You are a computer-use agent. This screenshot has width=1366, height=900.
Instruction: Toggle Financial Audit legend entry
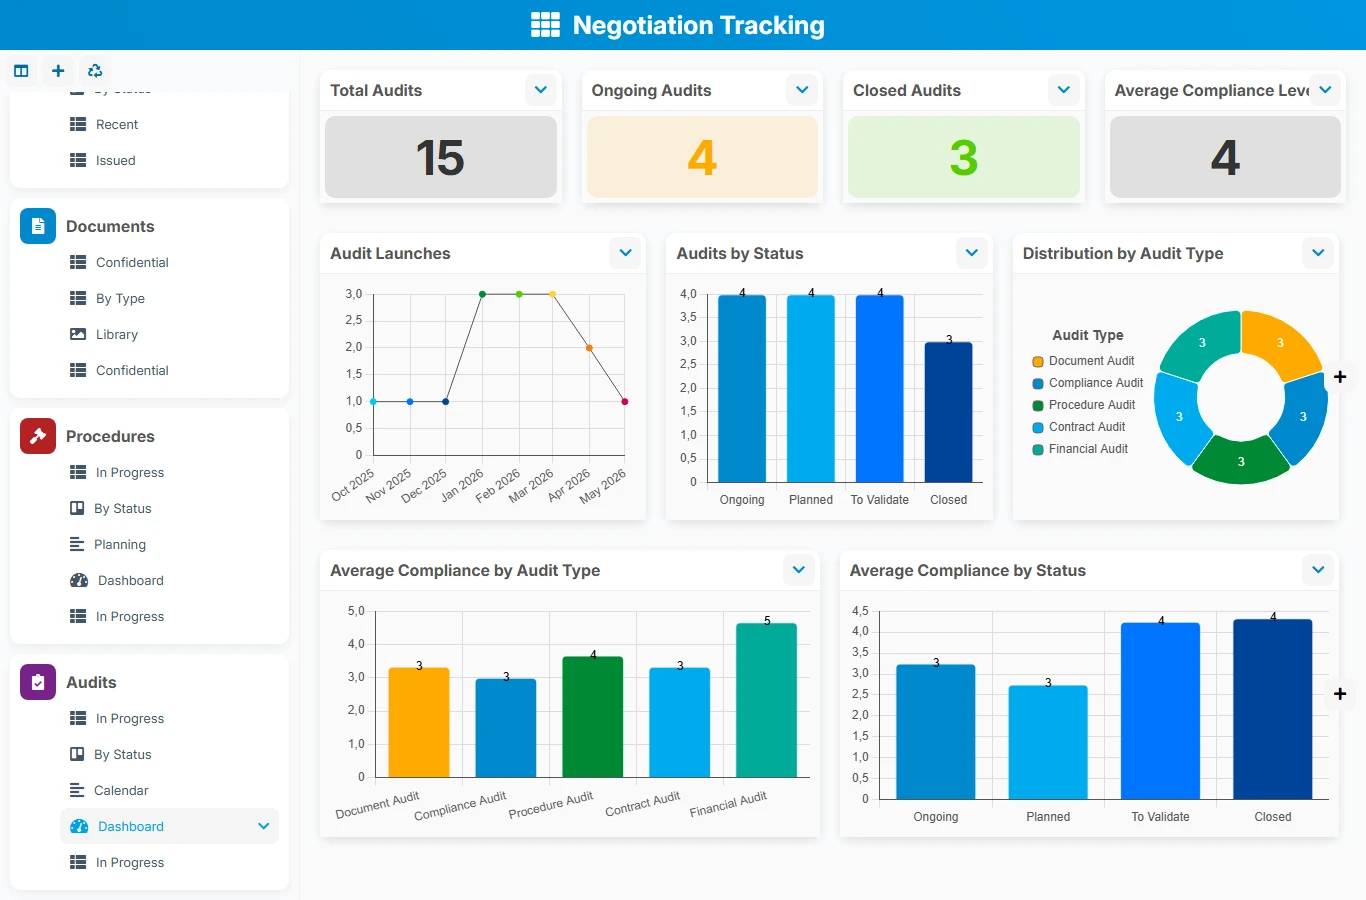(1080, 449)
